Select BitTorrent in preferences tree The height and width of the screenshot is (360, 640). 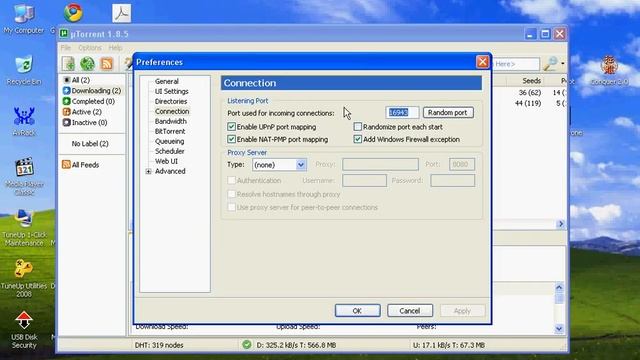[x=170, y=131]
